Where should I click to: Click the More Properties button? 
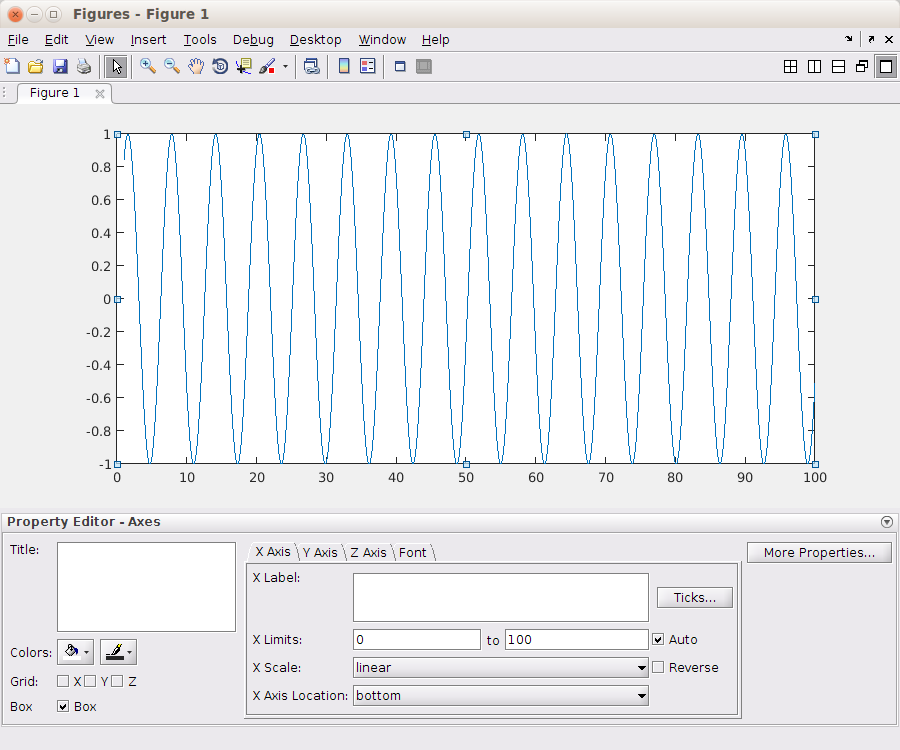click(x=818, y=552)
